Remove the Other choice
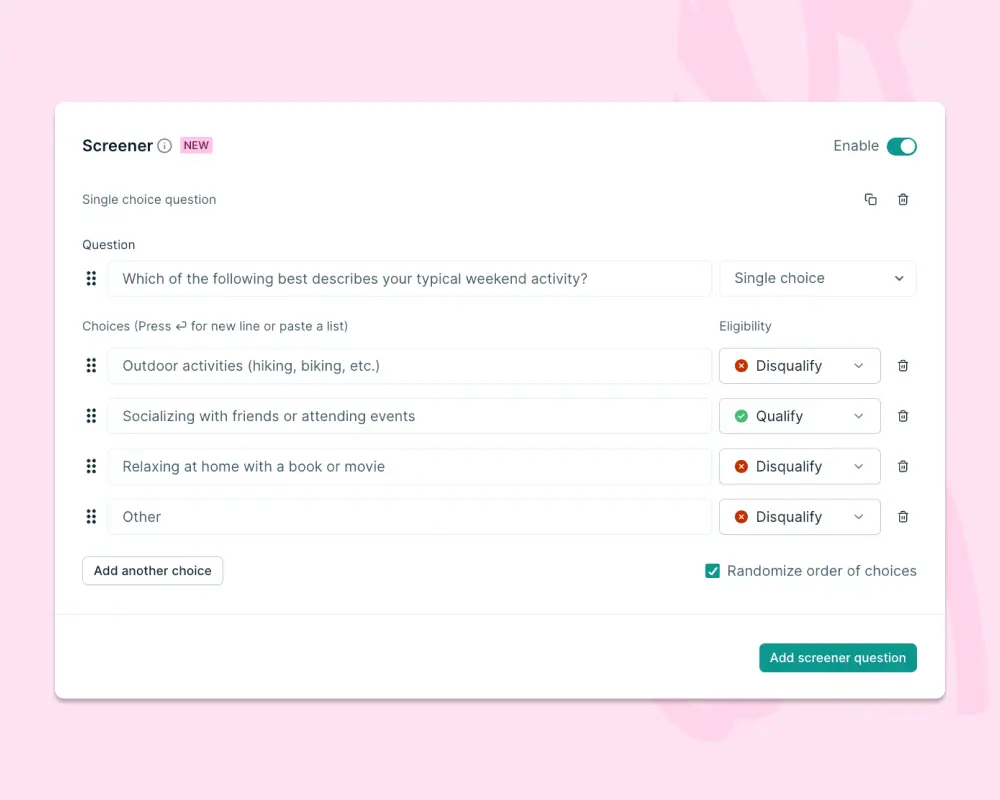Image resolution: width=1000 pixels, height=800 pixels. tap(903, 517)
